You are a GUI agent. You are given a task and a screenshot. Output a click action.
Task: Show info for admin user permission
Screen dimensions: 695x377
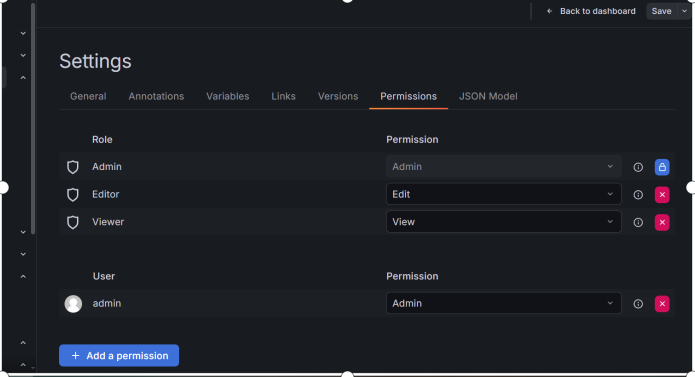click(638, 303)
